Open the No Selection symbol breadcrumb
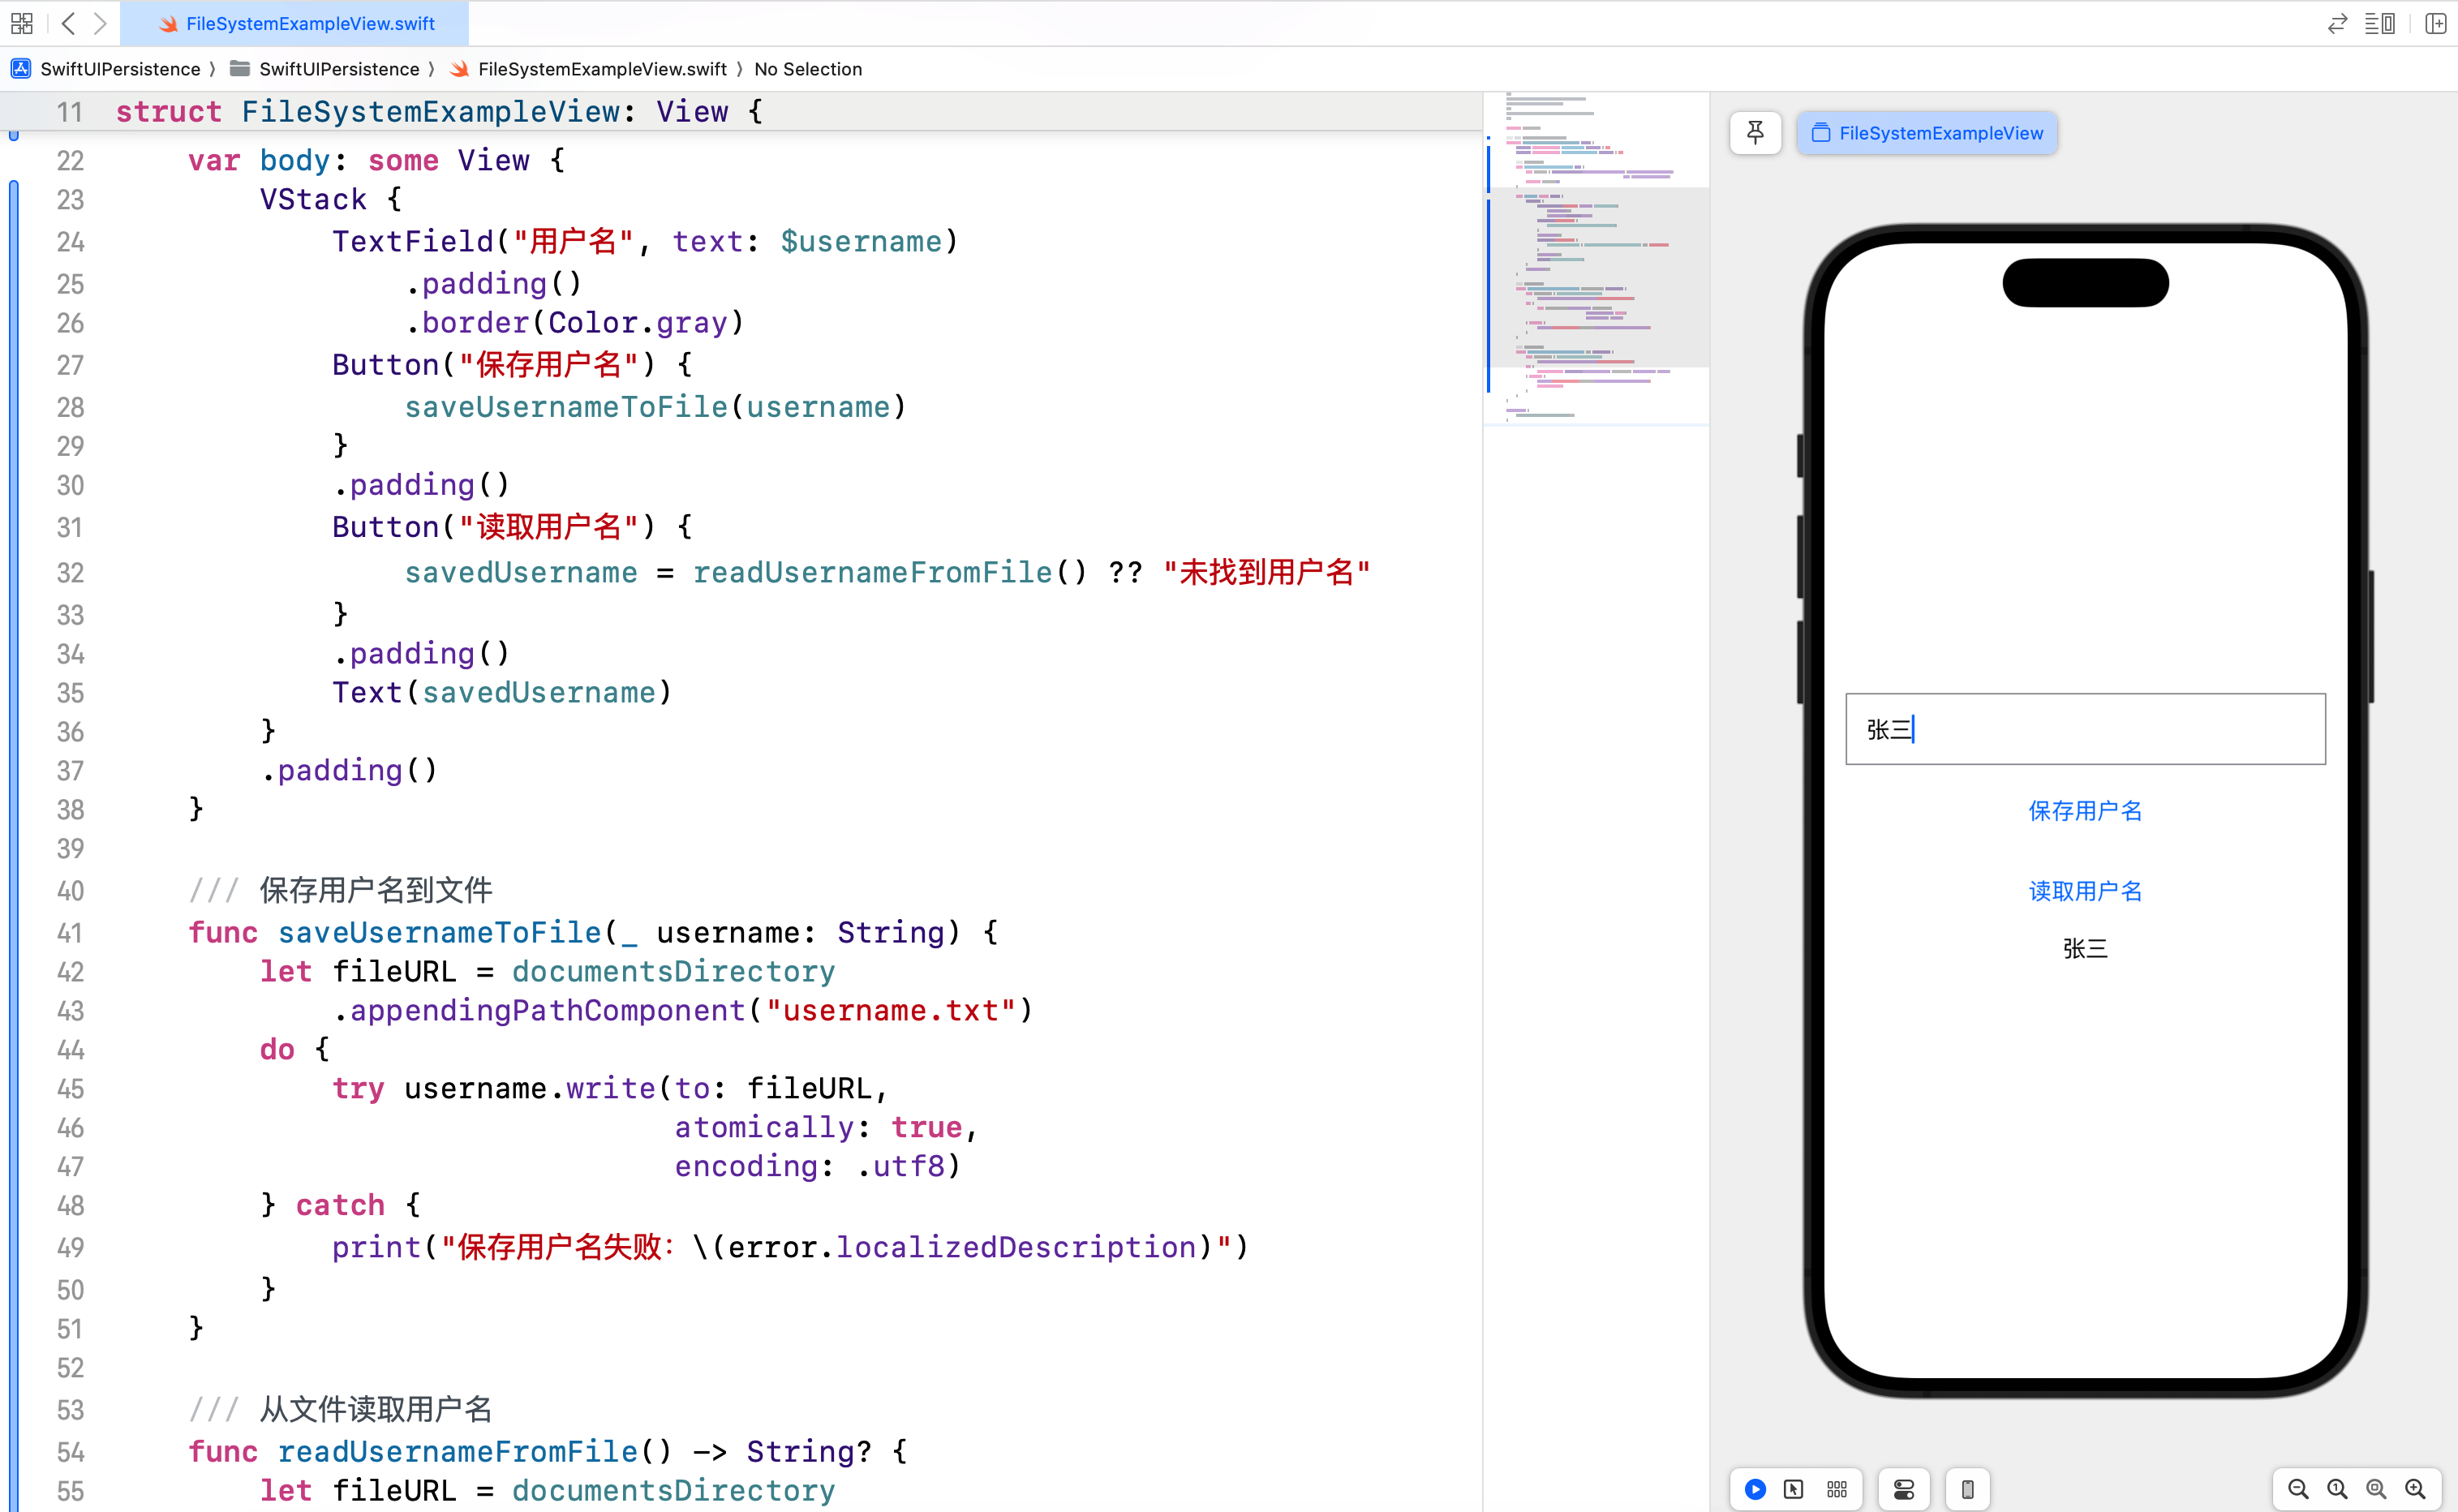2458x1512 pixels. (808, 69)
